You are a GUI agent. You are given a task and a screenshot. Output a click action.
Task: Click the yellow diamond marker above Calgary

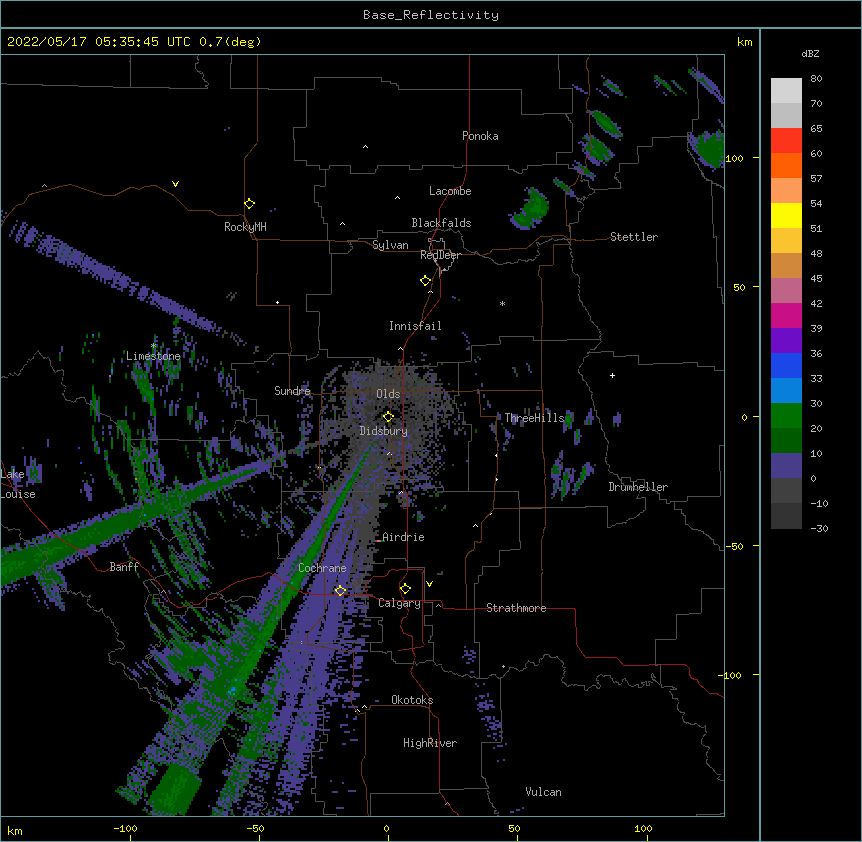(405, 589)
